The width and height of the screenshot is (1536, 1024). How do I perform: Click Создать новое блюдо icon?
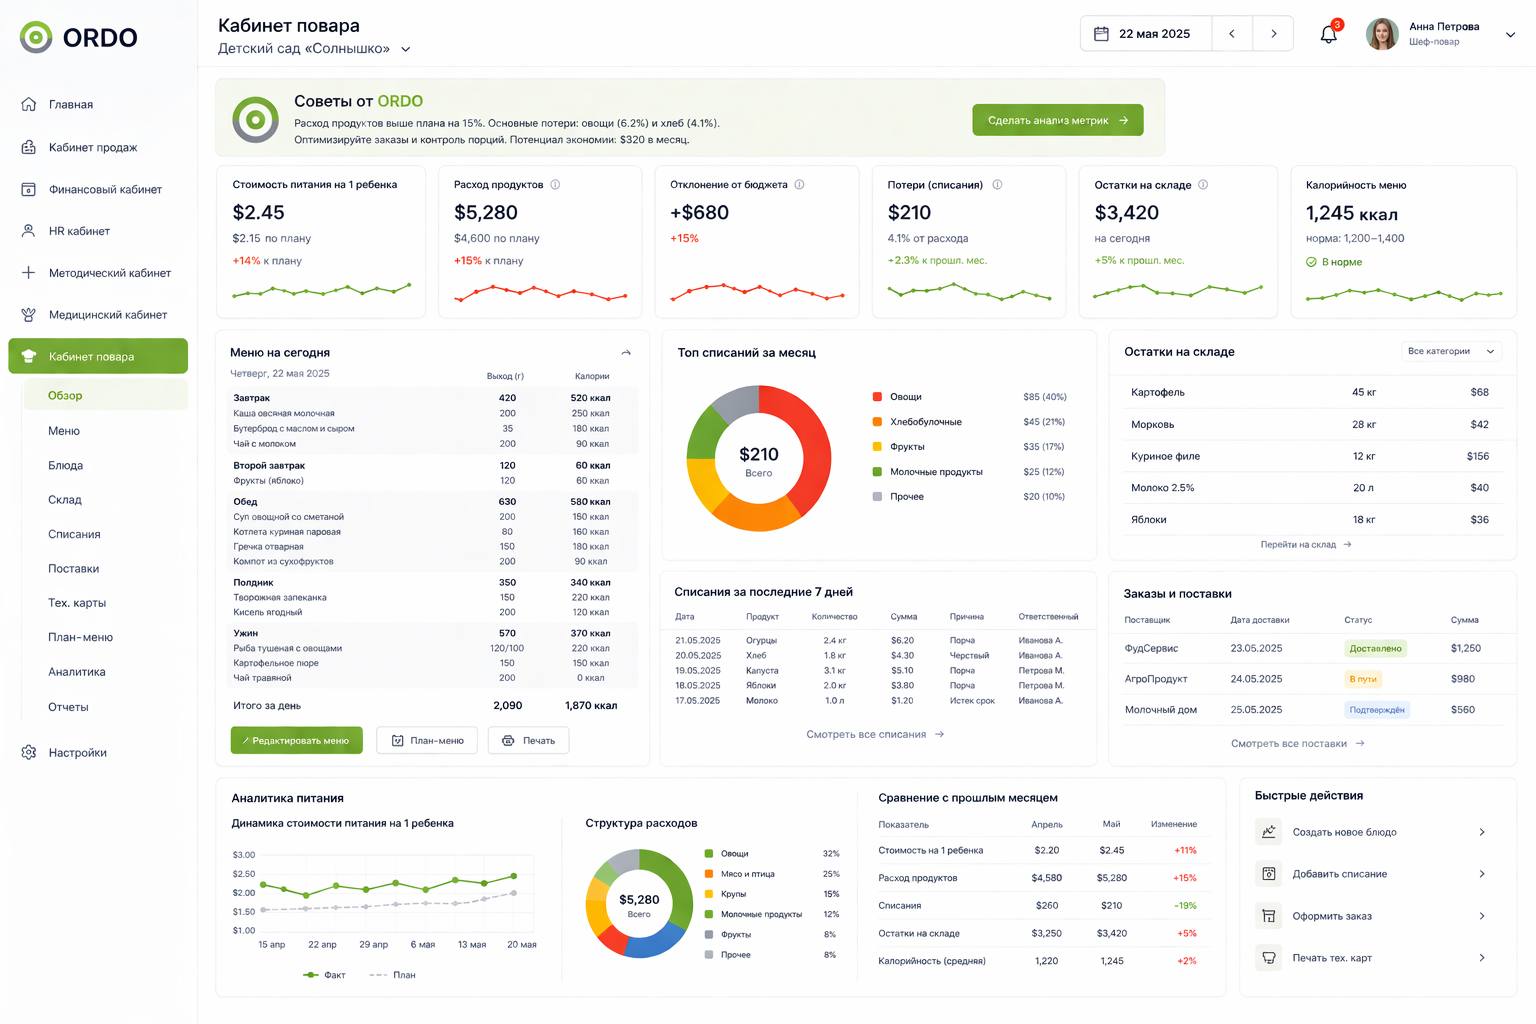(x=1269, y=832)
